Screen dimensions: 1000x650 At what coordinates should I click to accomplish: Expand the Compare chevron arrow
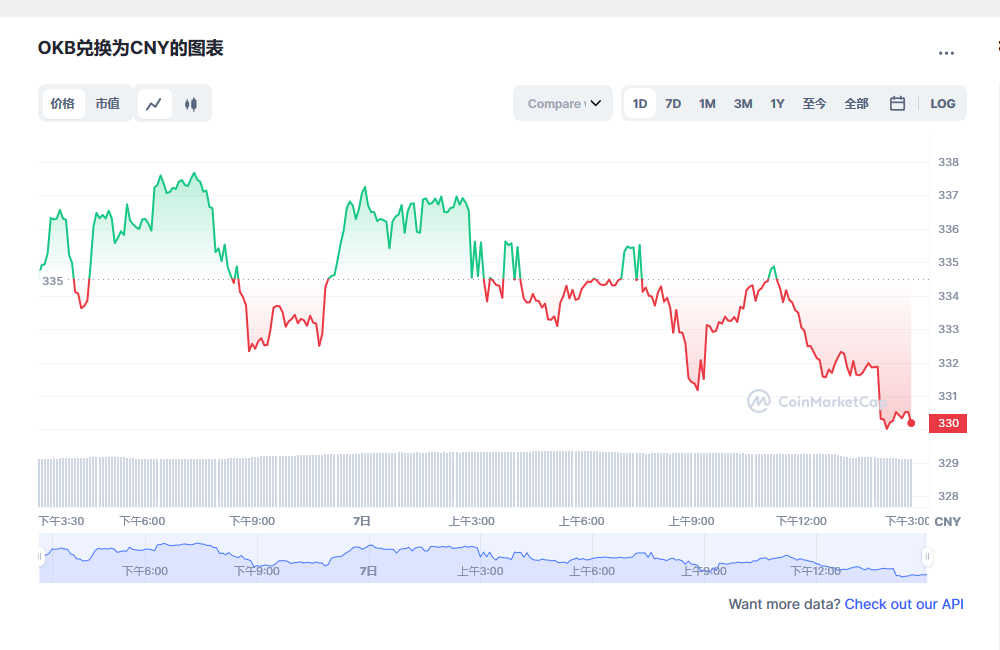click(598, 103)
